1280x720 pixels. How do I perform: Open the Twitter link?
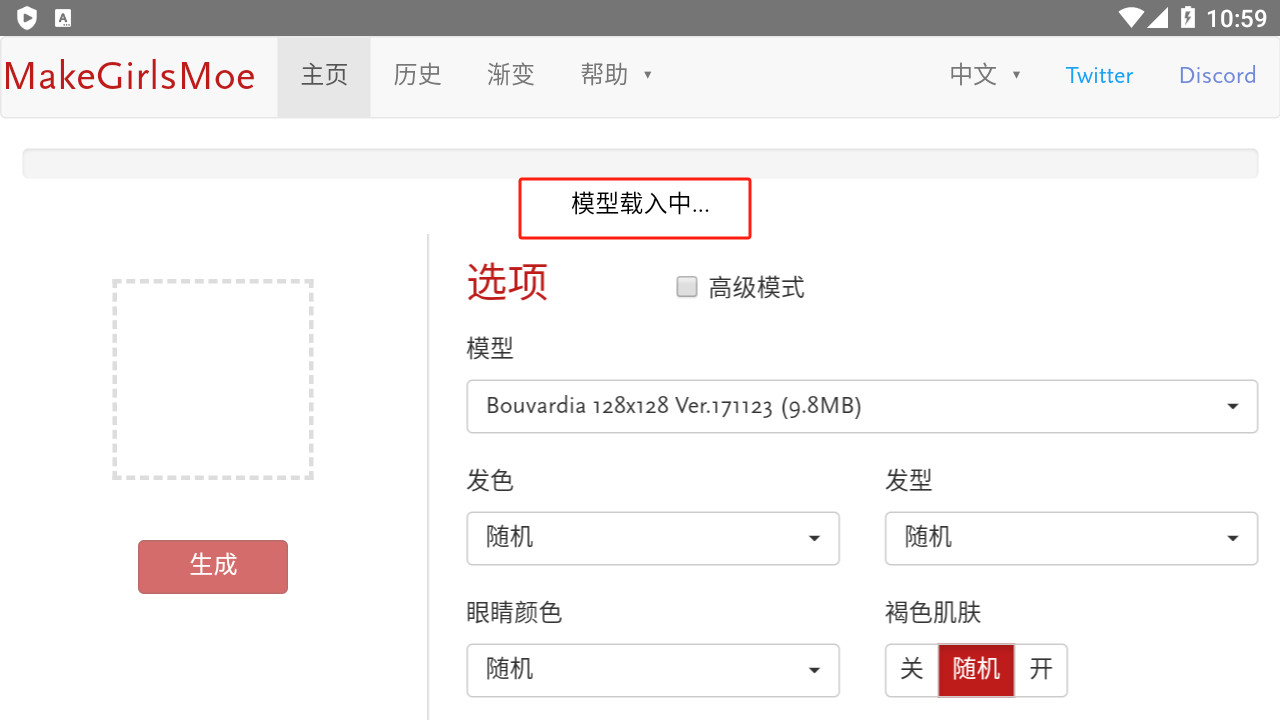point(1099,76)
